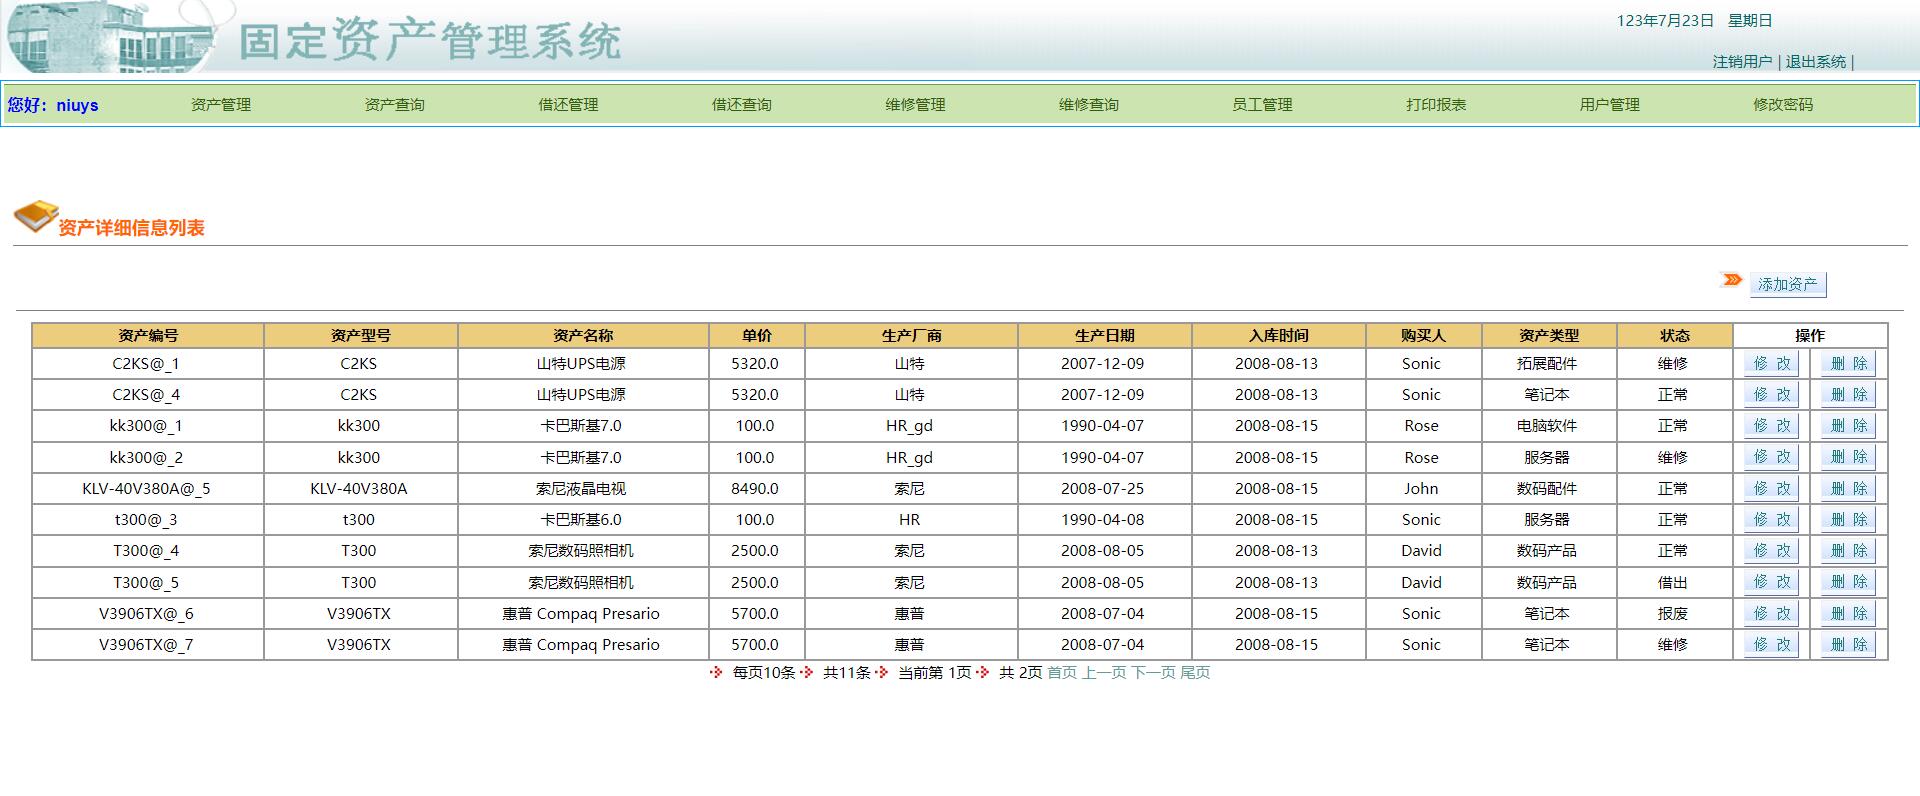Open the 修改密码 menu
1920x796 pixels.
(x=1783, y=105)
